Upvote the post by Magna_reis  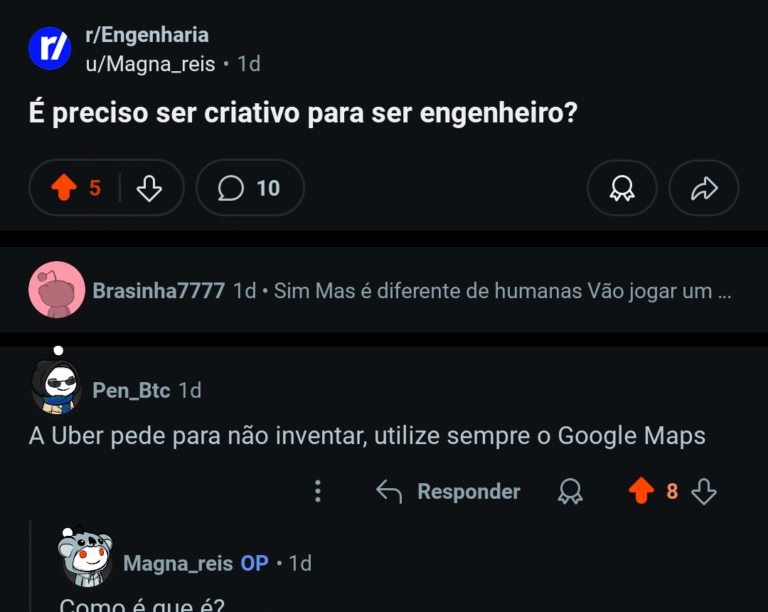pyautogui.click(x=64, y=187)
